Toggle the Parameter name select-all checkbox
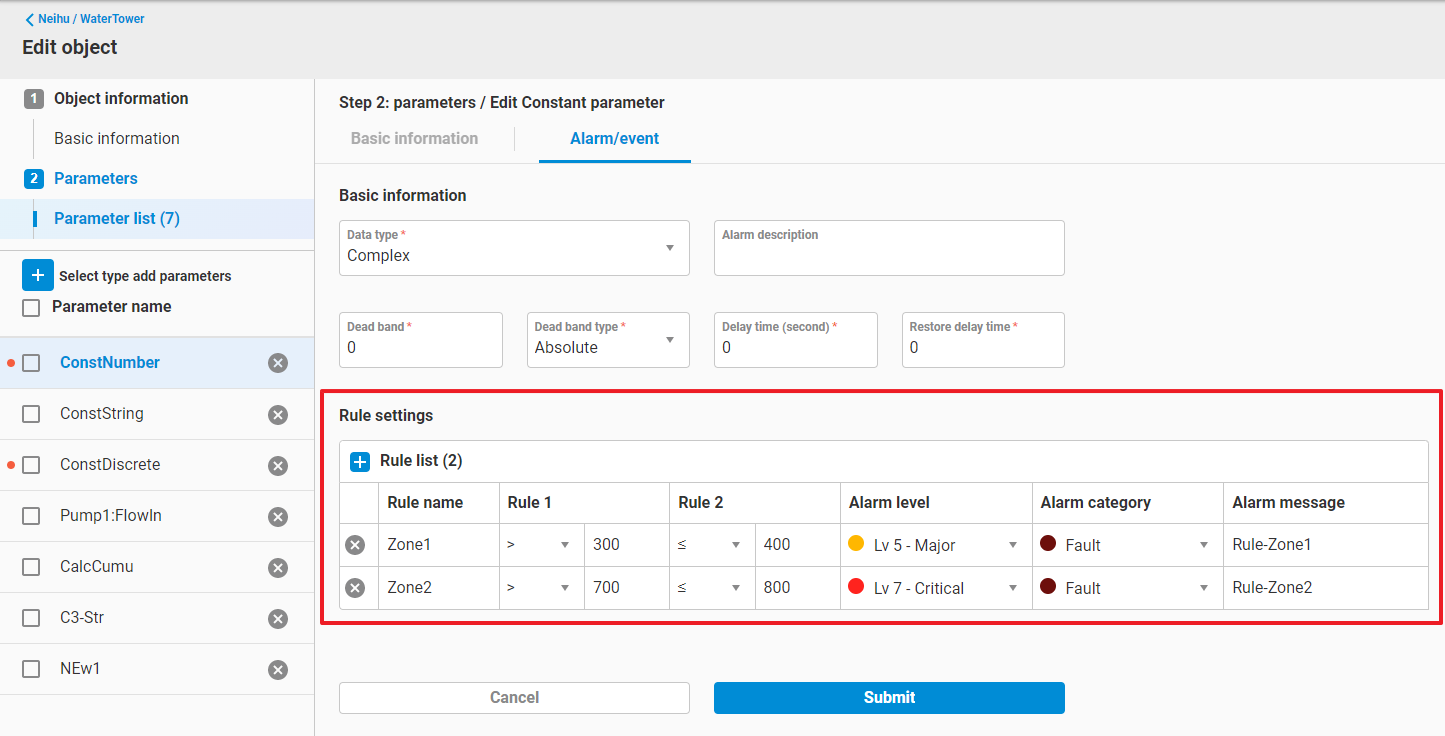 pyautogui.click(x=31, y=307)
